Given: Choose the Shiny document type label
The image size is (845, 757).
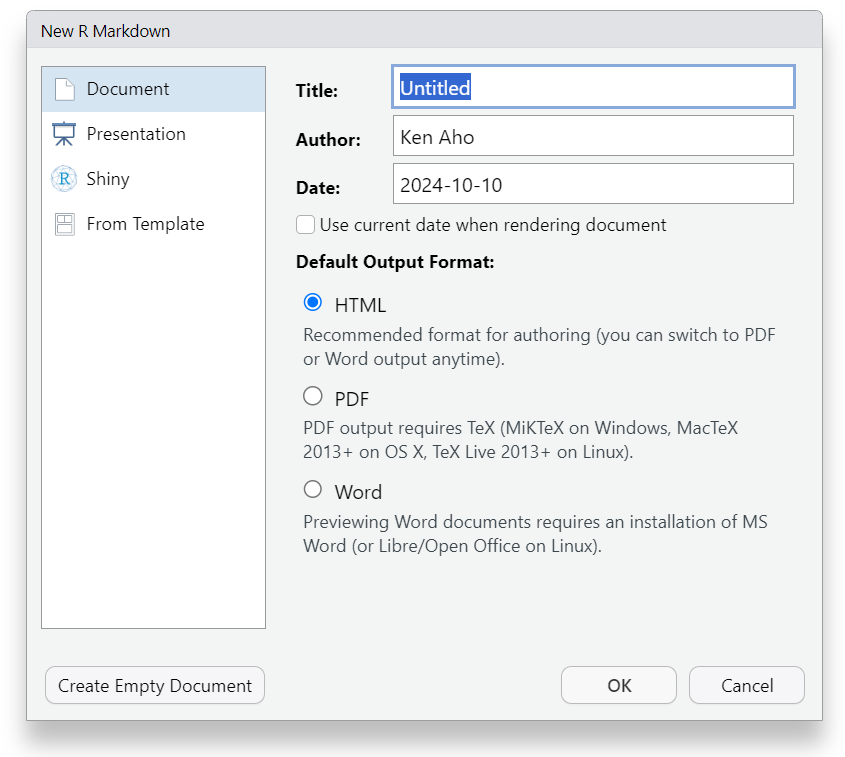Looking at the screenshot, I should 108,179.
